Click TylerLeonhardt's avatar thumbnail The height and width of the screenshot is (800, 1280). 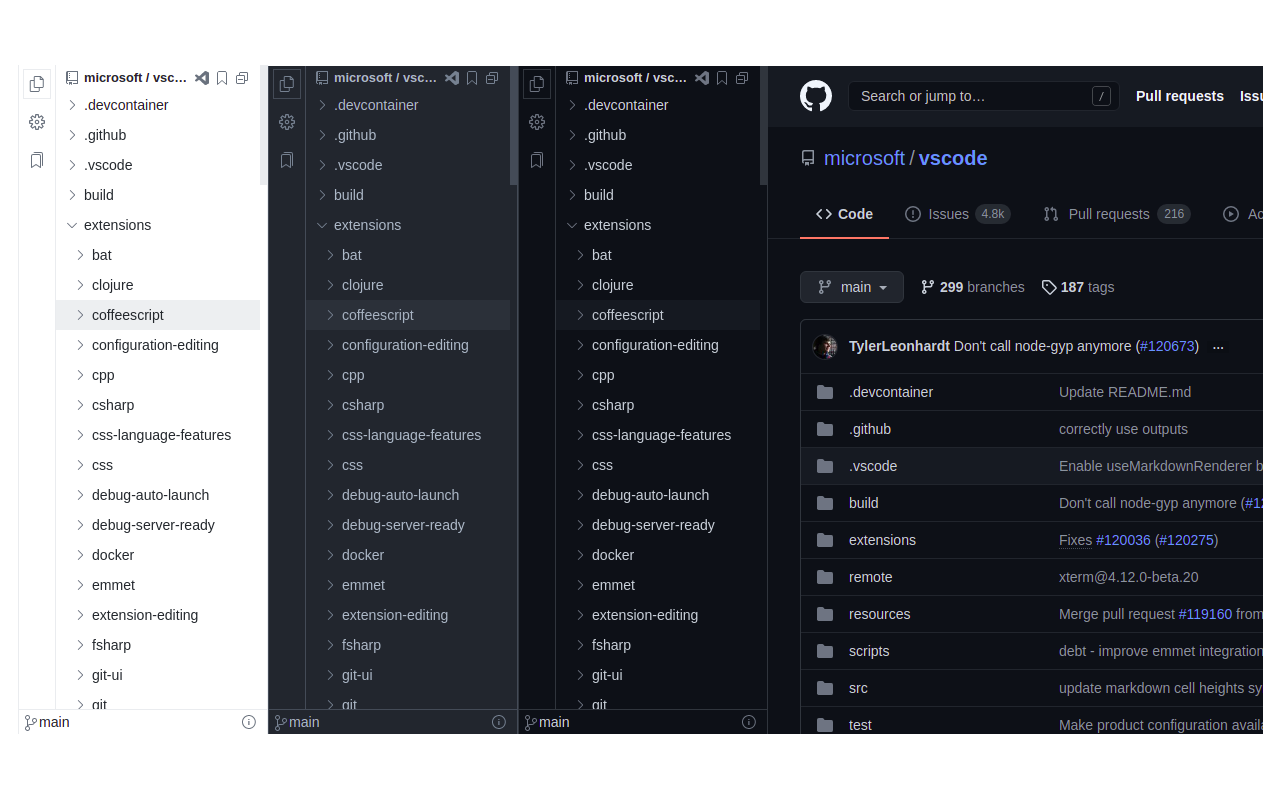click(x=825, y=347)
